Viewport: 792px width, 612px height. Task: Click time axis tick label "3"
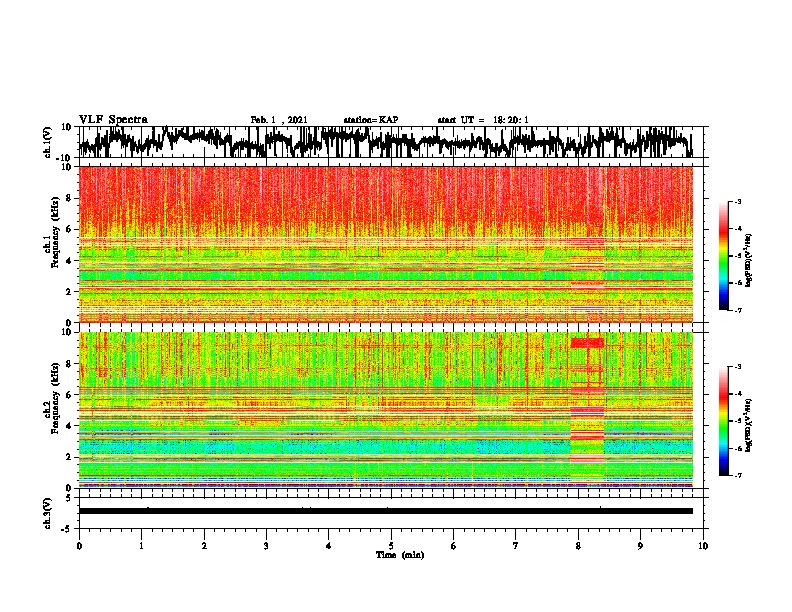click(x=266, y=546)
